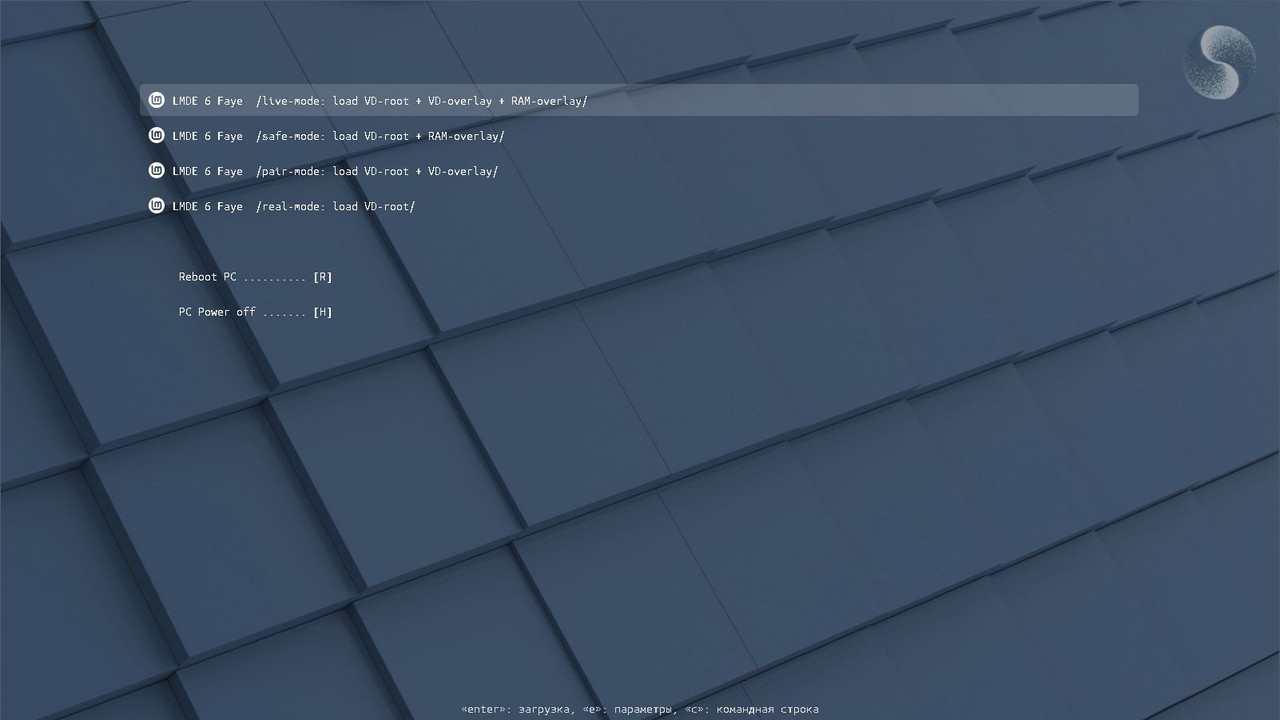Click the Mint logo icon beside pair-mode
1280x720 pixels.
156,170
